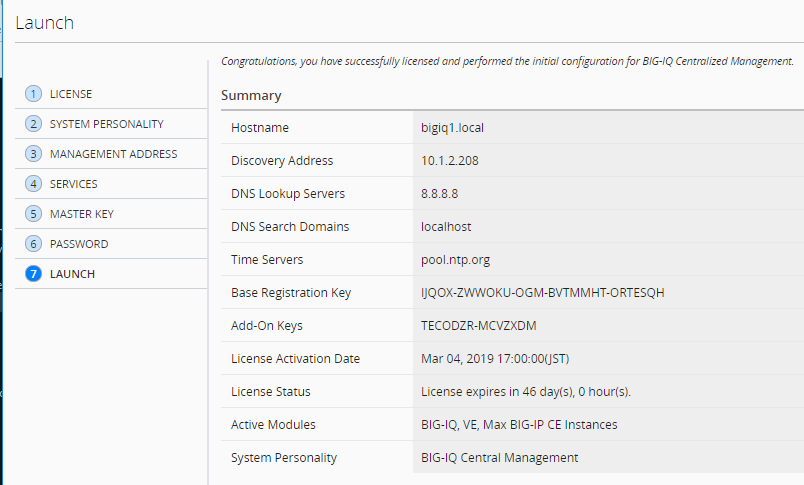The width and height of the screenshot is (804, 485).
Task: Click the Add-On Keys value TECODZR-MCVZXDM
Action: (478, 326)
